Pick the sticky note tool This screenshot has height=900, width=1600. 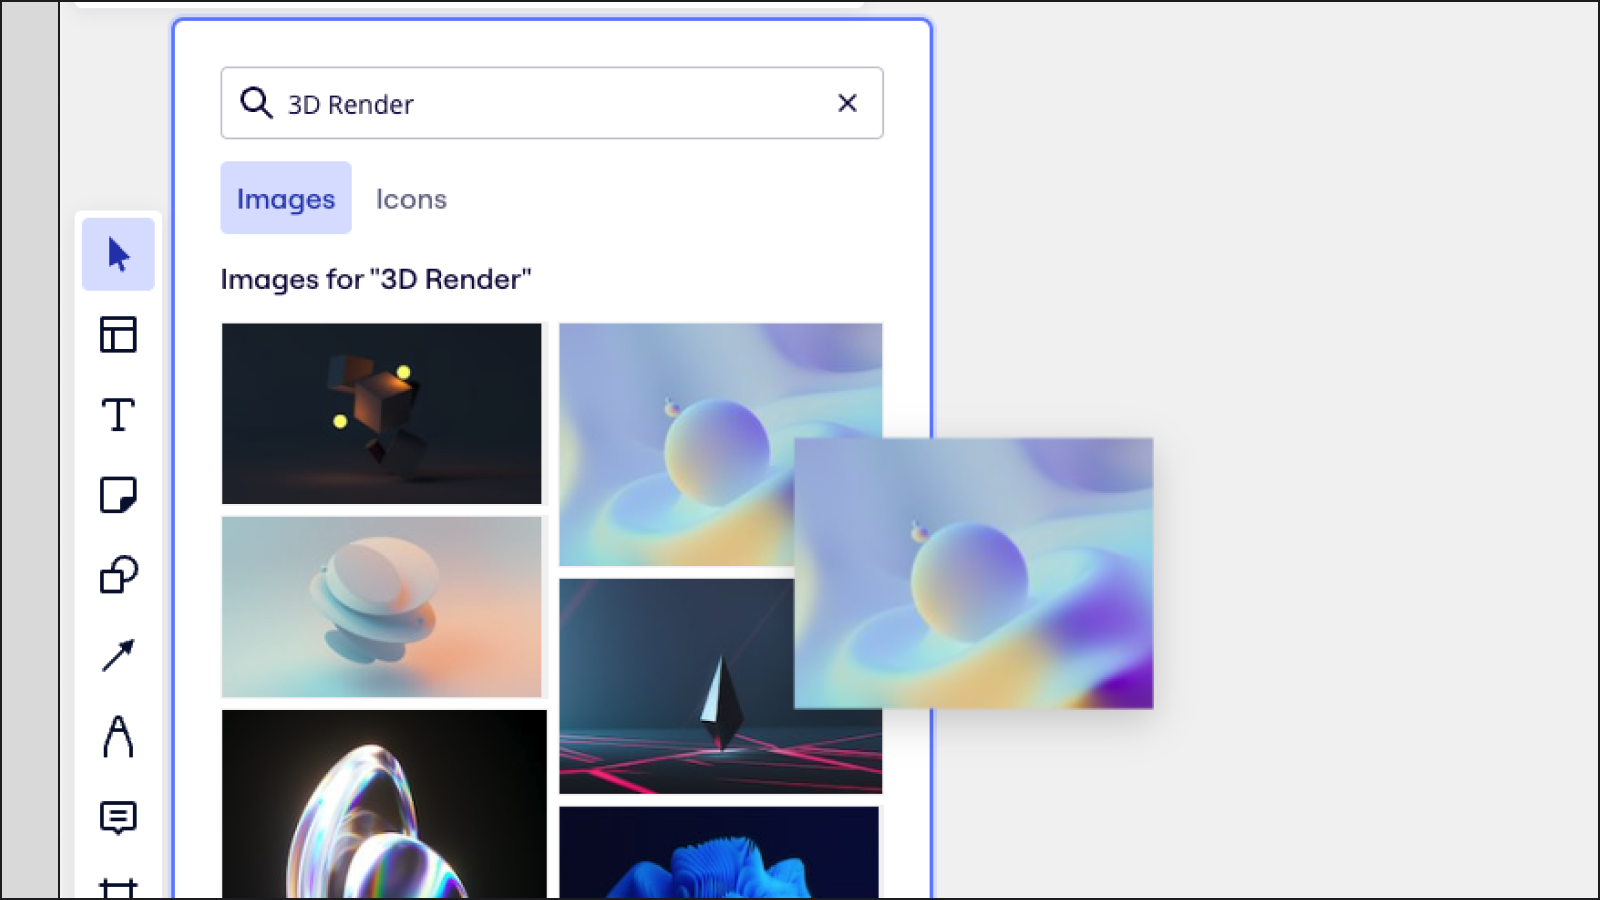coord(118,494)
